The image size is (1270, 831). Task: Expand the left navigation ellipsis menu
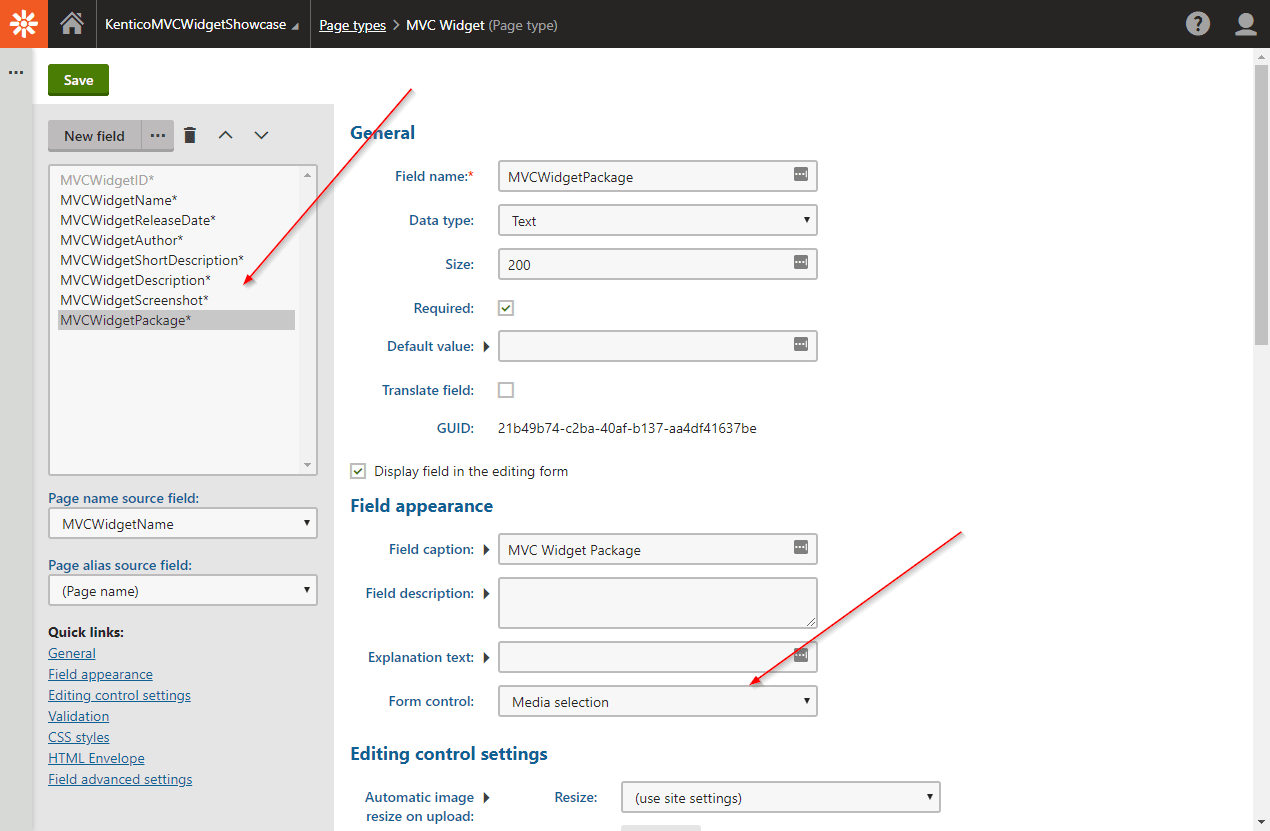pyautogui.click(x=16, y=73)
